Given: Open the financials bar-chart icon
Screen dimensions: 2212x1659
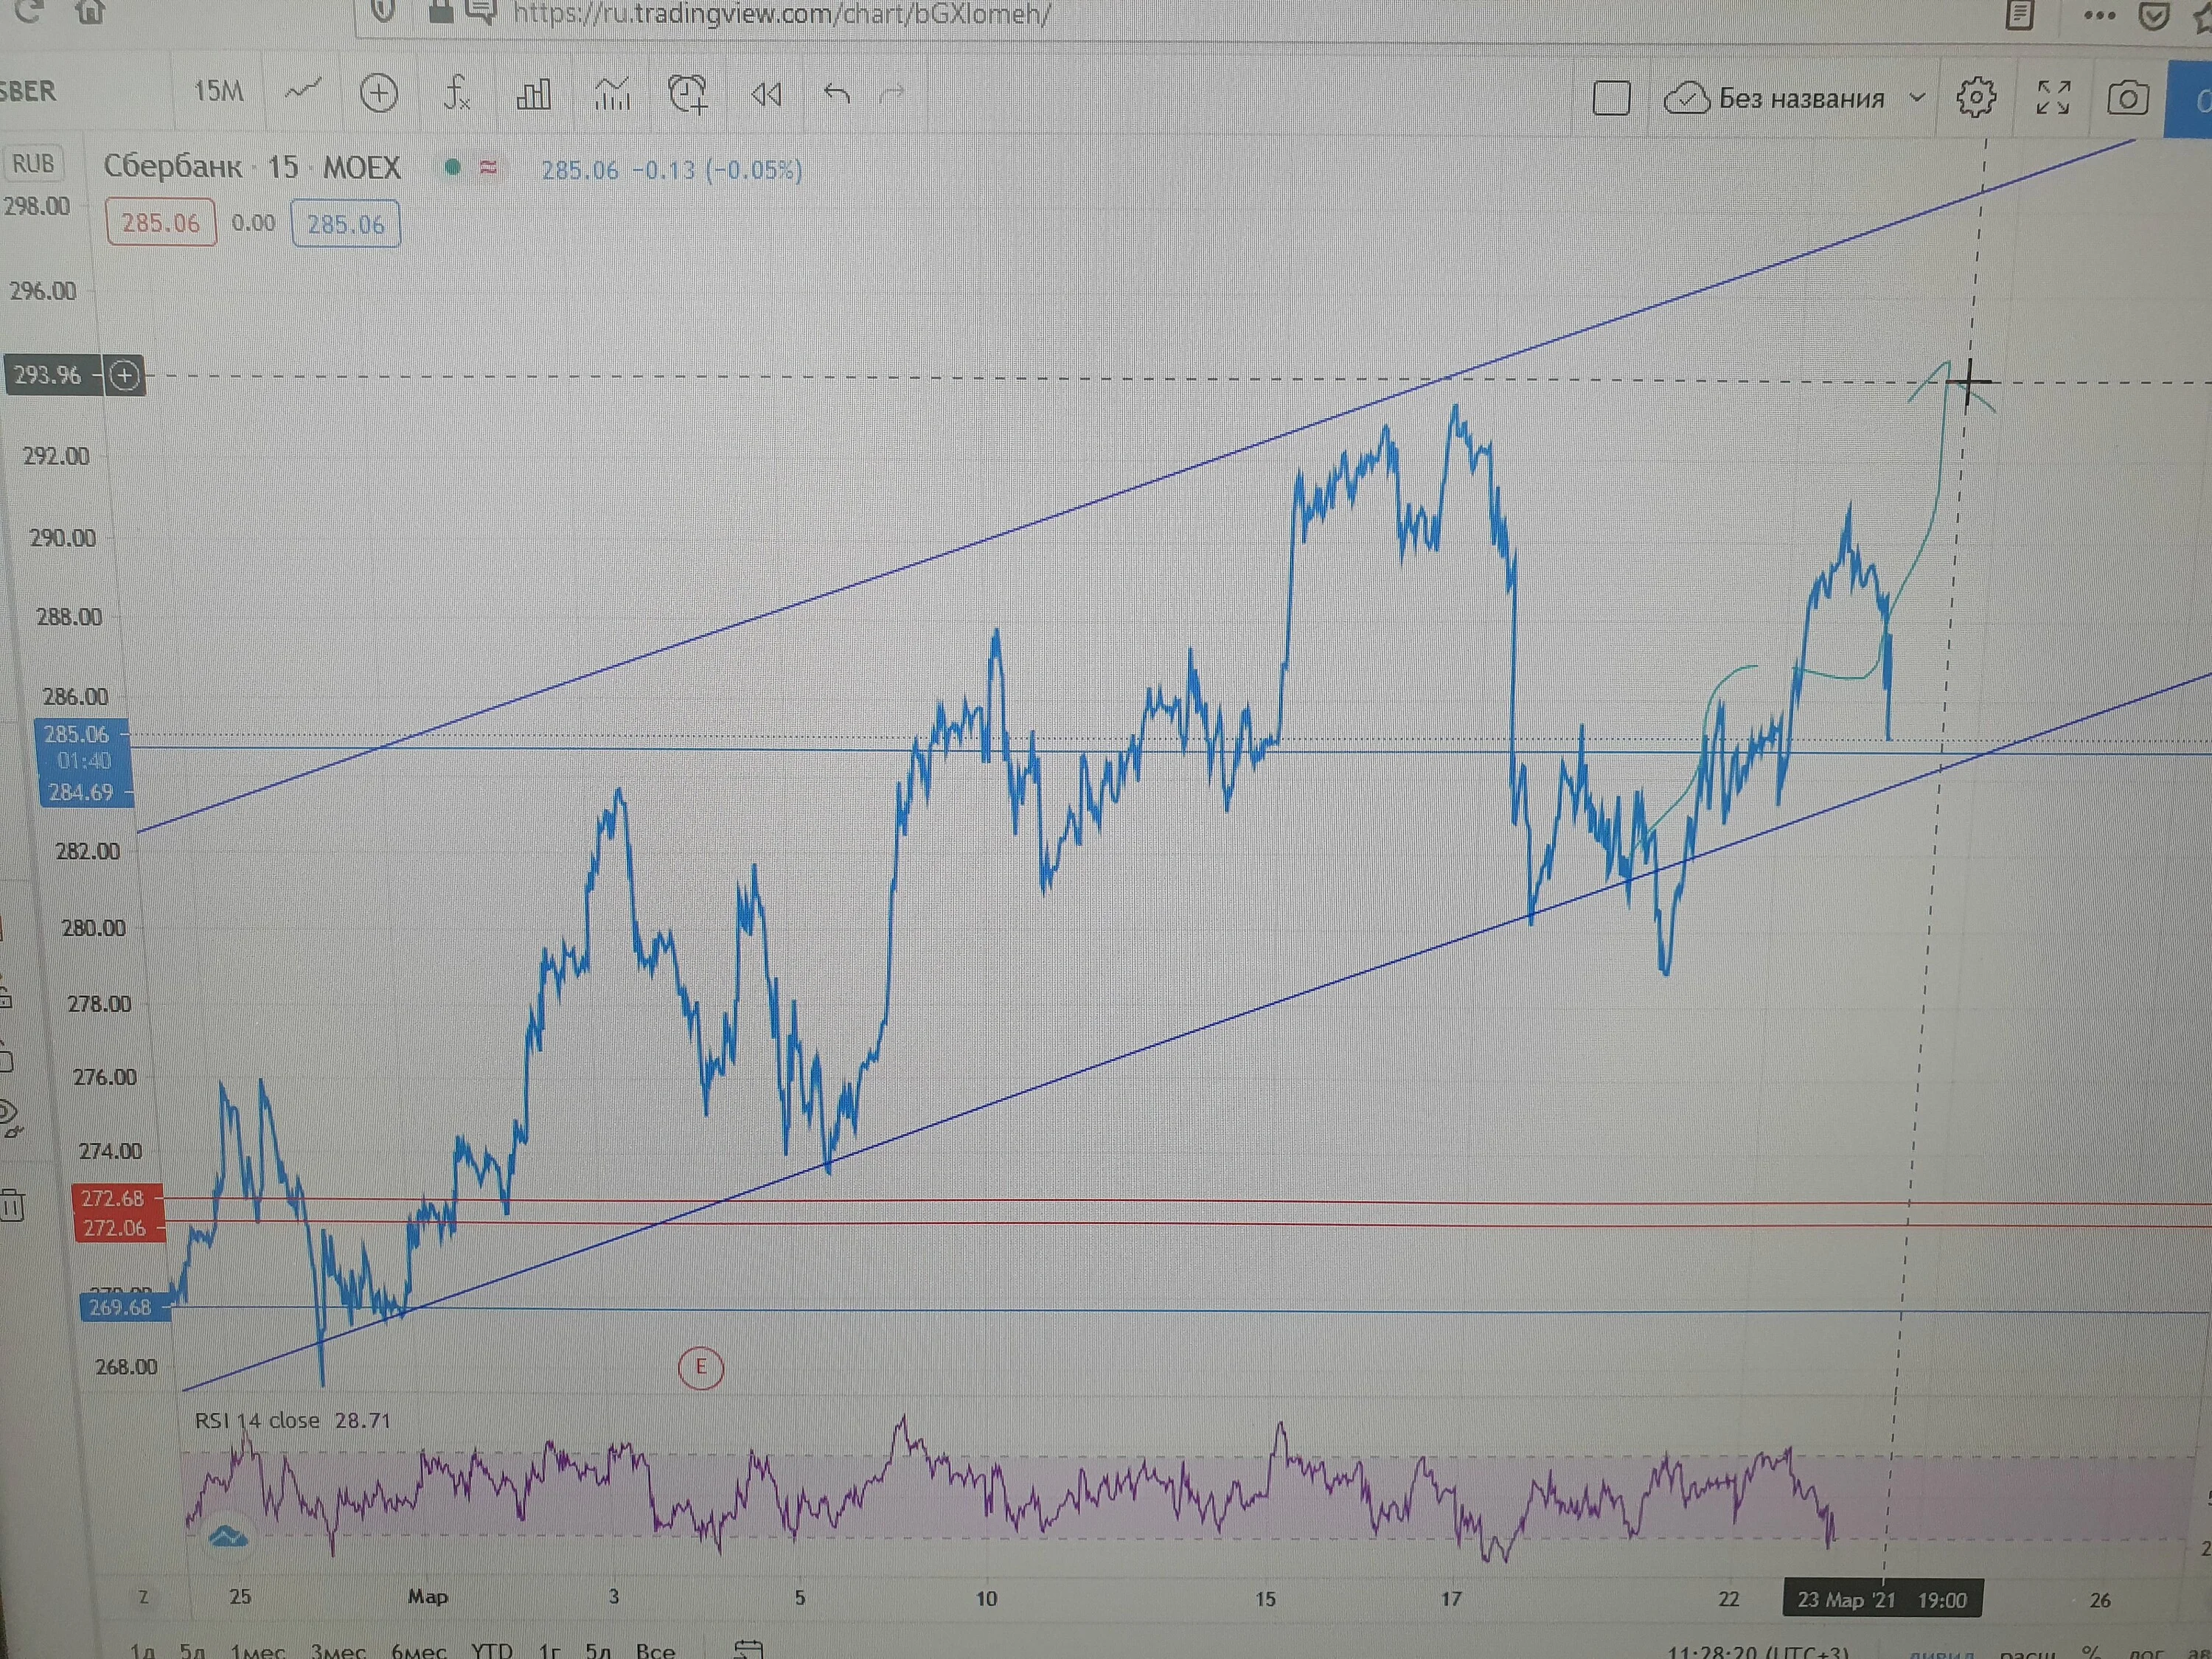Looking at the screenshot, I should pyautogui.click(x=533, y=94).
